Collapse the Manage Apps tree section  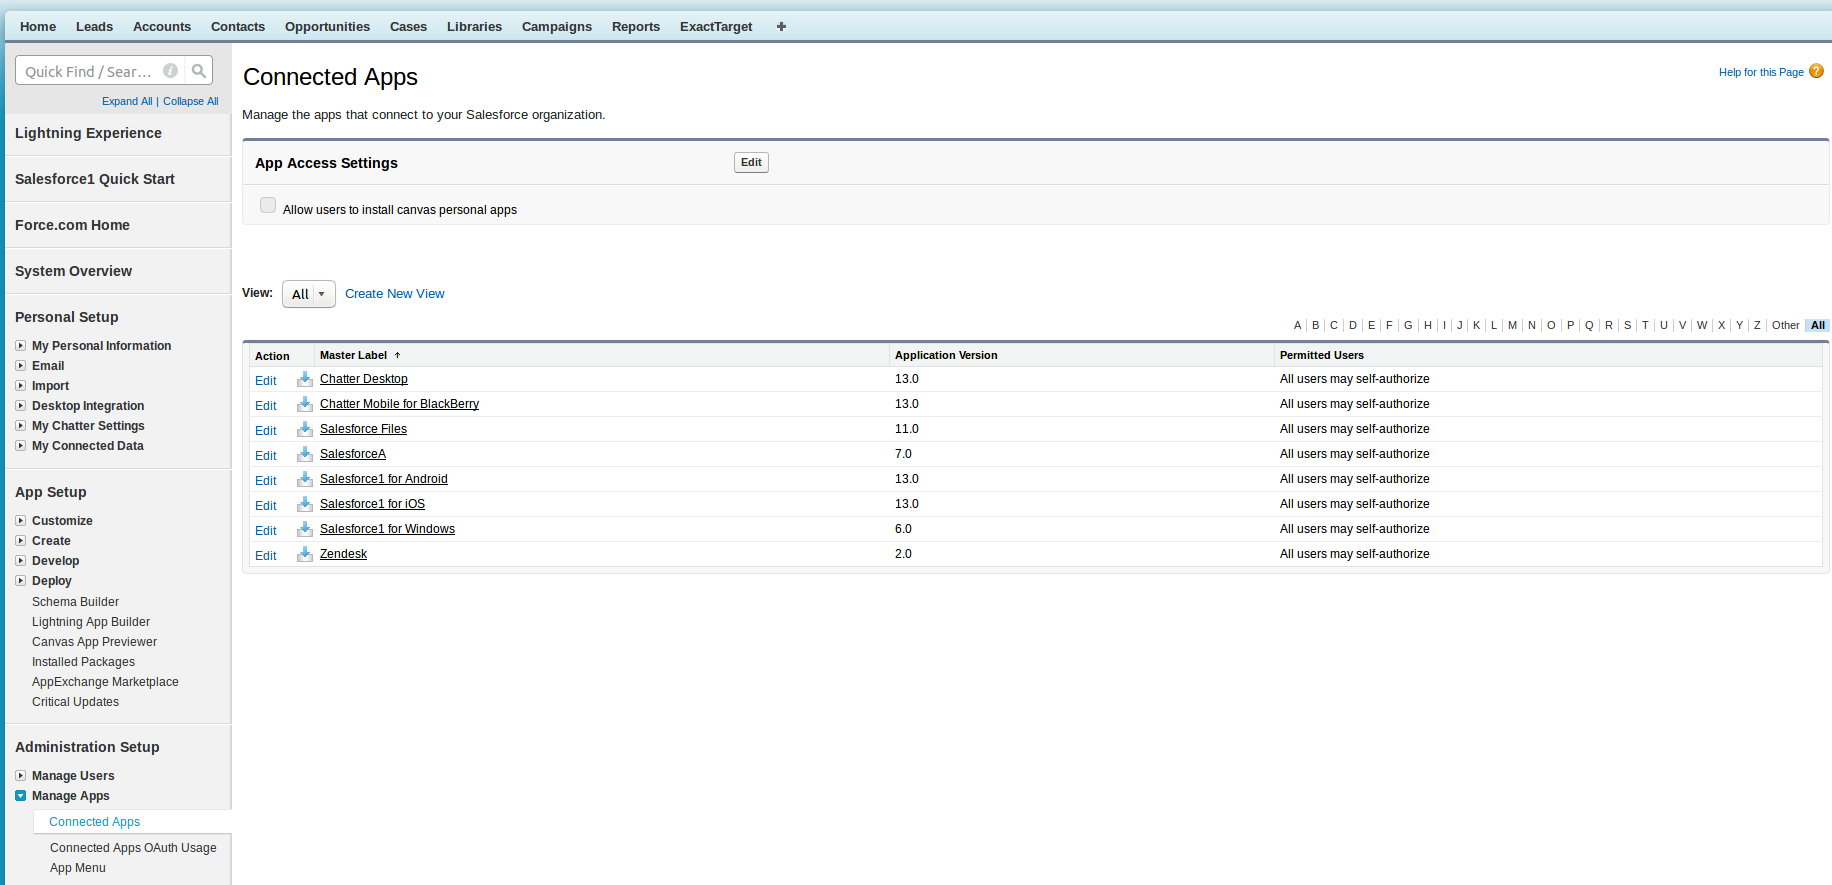tap(20, 796)
